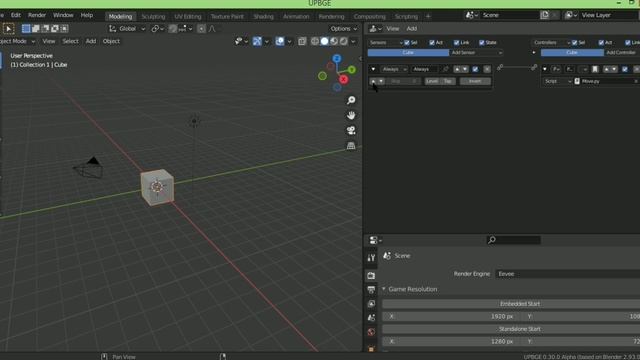The image size is (640, 360).
Task: Switch to the Shading workspace tab
Action: click(263, 16)
